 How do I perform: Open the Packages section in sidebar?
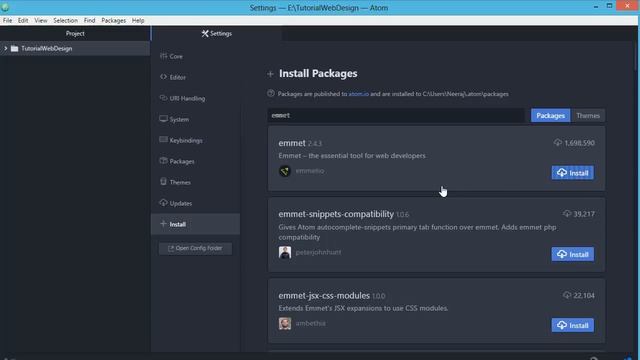tap(177, 161)
